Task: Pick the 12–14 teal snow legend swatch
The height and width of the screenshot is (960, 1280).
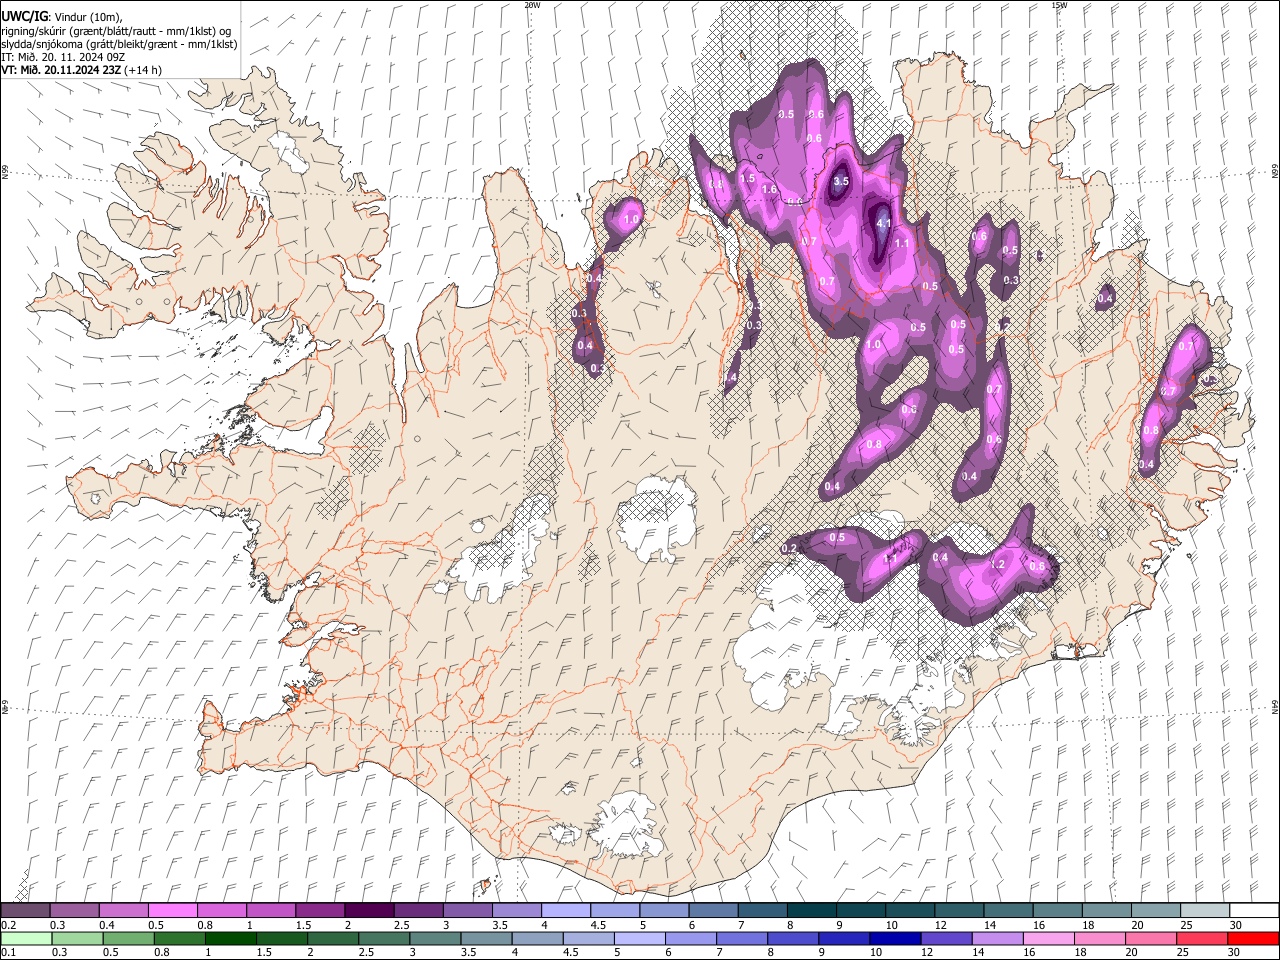Action: tap(960, 911)
